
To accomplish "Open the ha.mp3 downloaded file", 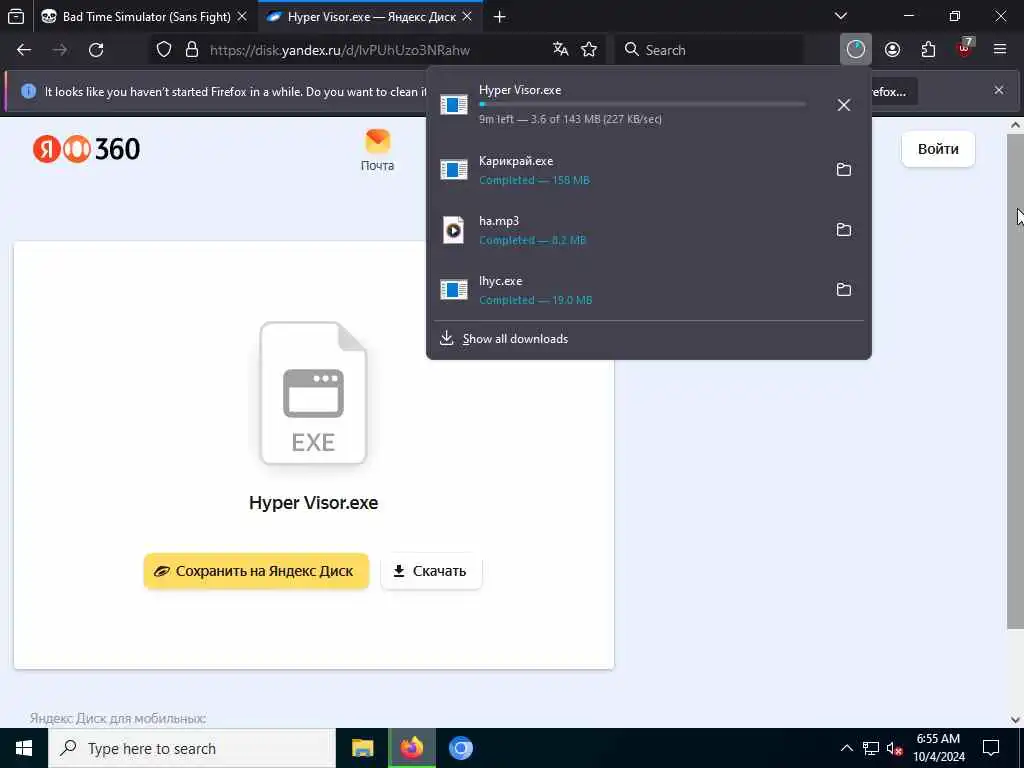I will (x=627, y=230).
